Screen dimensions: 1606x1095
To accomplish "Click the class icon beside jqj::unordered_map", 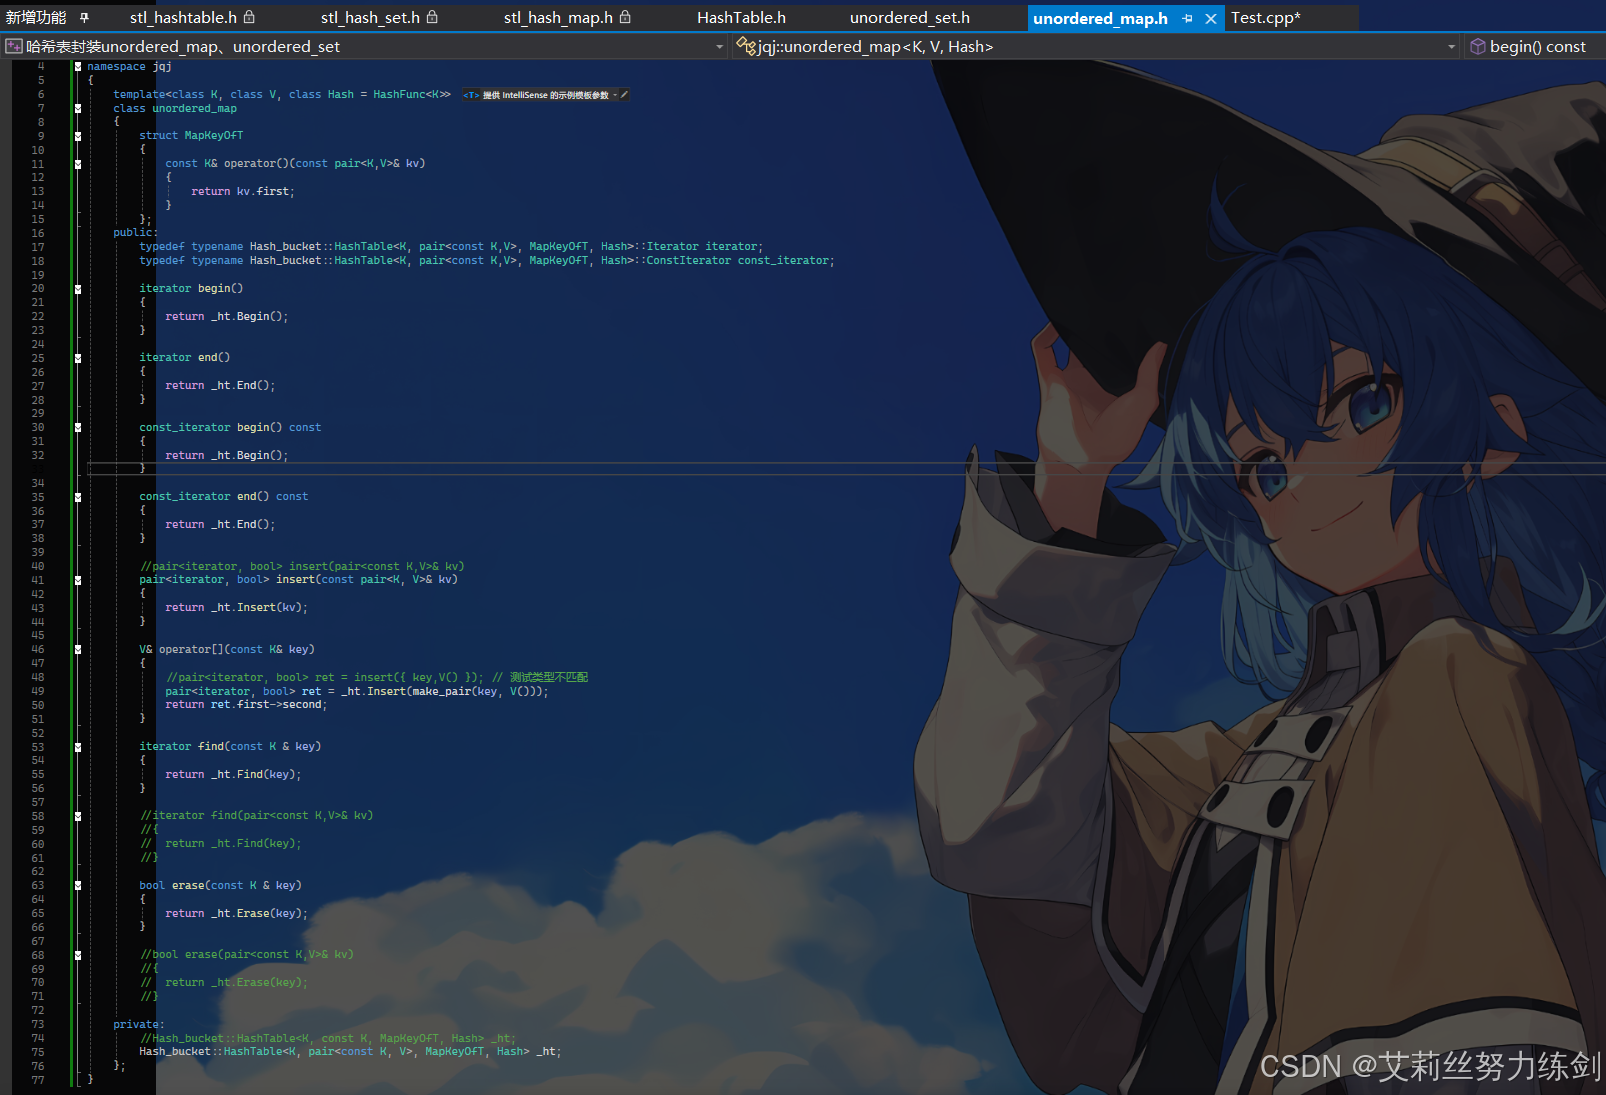I will pos(746,46).
